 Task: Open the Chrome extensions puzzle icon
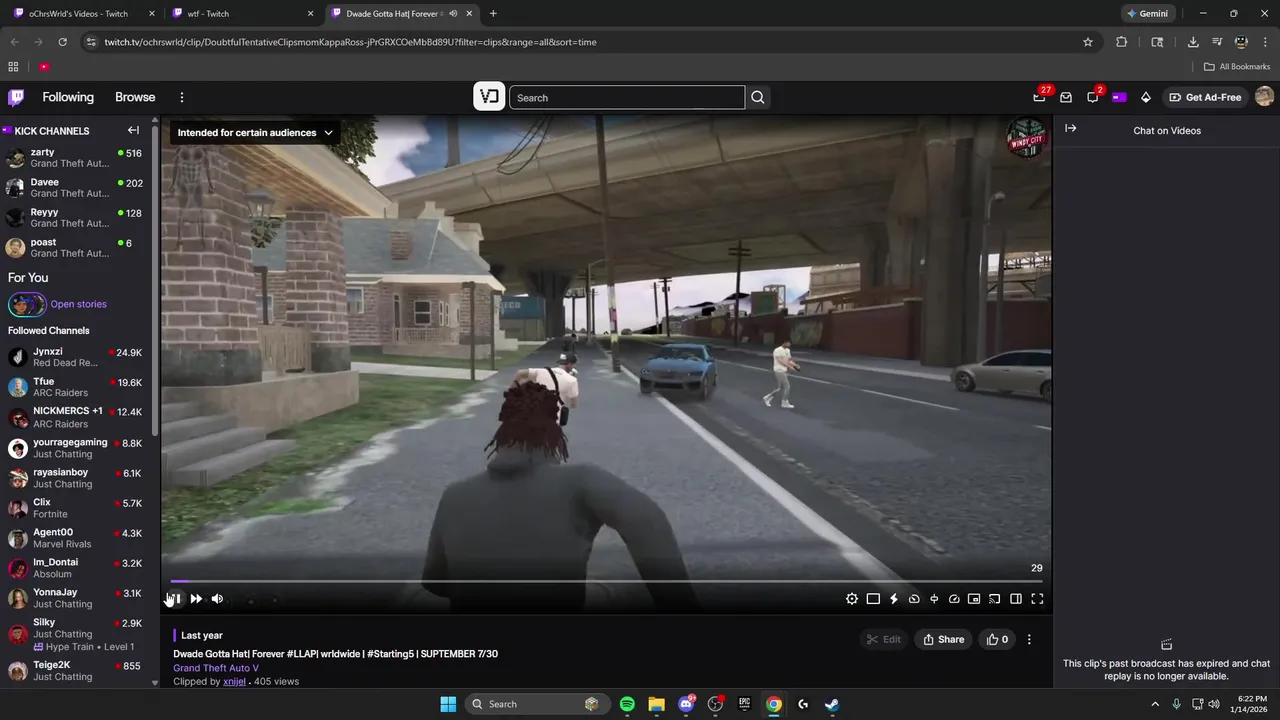[x=1121, y=42]
